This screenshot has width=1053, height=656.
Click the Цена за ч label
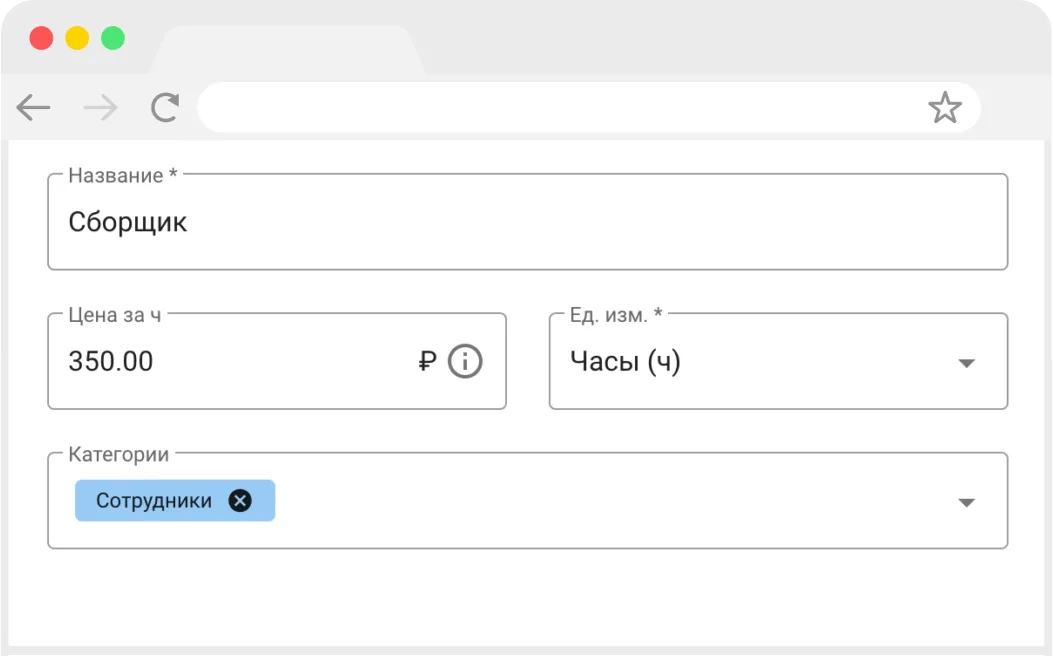[x=115, y=315]
